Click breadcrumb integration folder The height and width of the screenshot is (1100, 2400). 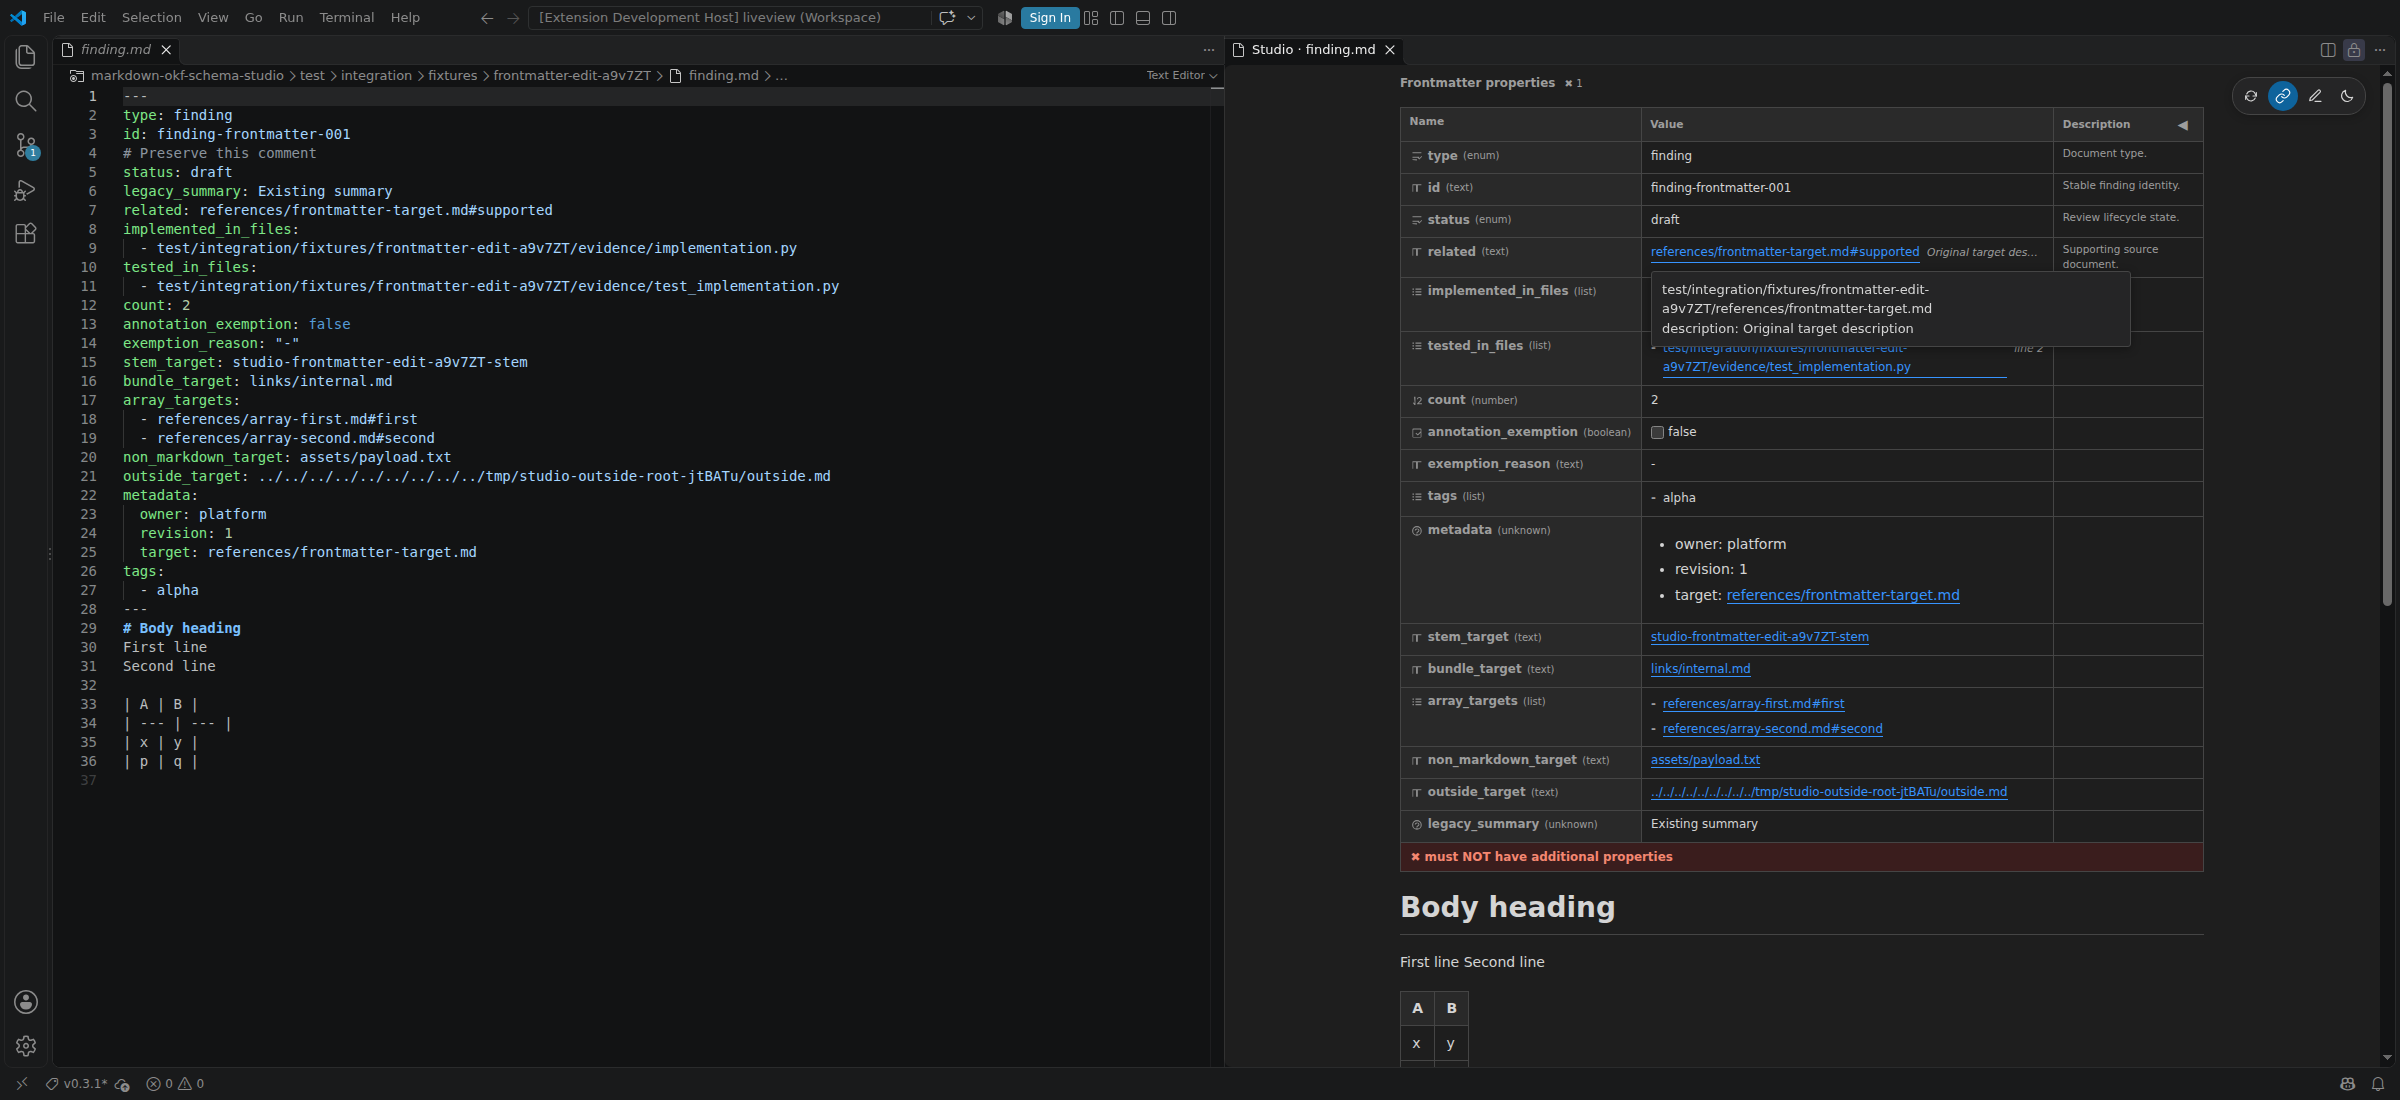coord(376,76)
